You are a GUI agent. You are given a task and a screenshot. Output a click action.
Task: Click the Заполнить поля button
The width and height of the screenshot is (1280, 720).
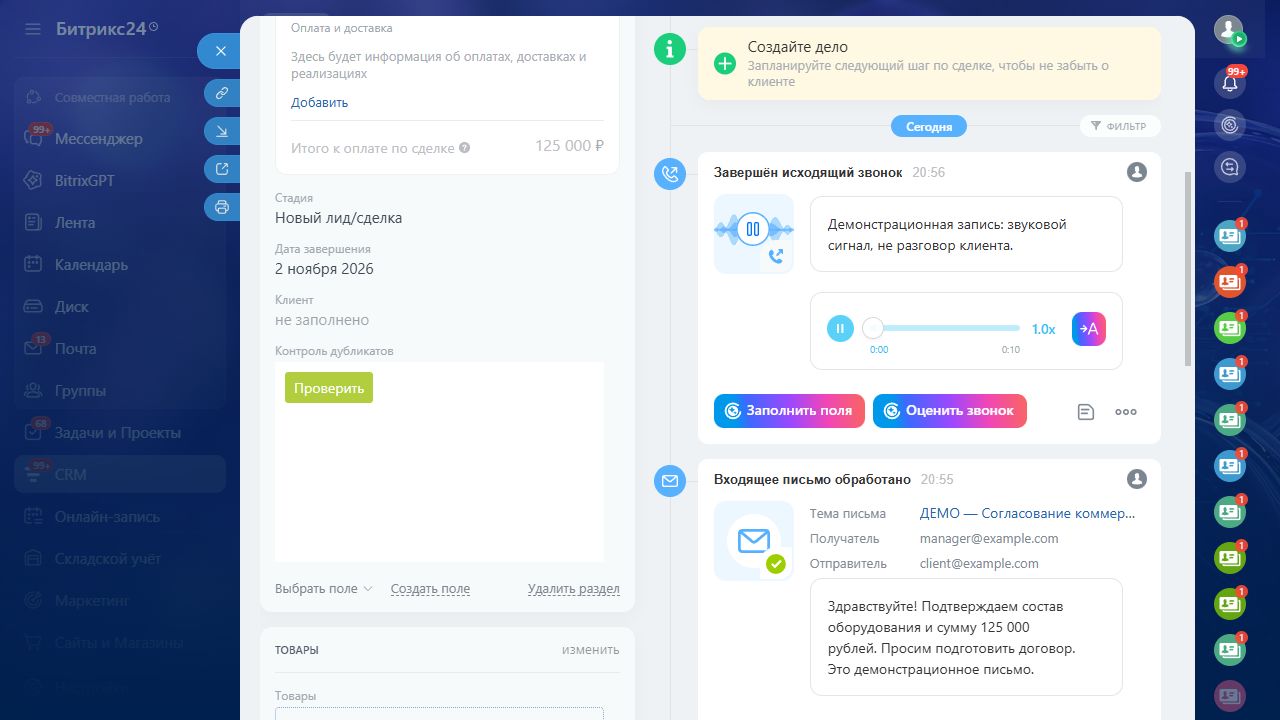coord(789,411)
